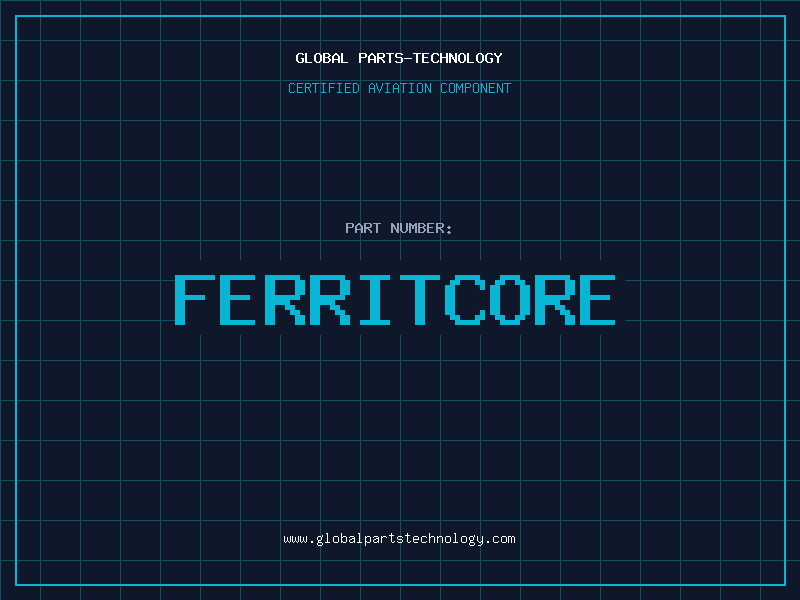800x600 pixels.
Task: Click the letter T in FERRITCORE
Action: click(x=418, y=299)
